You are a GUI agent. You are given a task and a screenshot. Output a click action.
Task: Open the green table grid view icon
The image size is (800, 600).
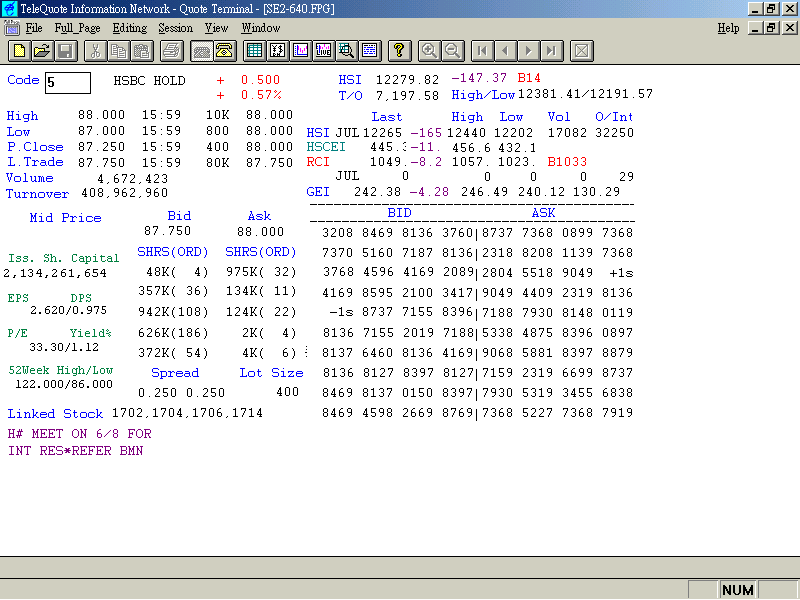click(254, 51)
